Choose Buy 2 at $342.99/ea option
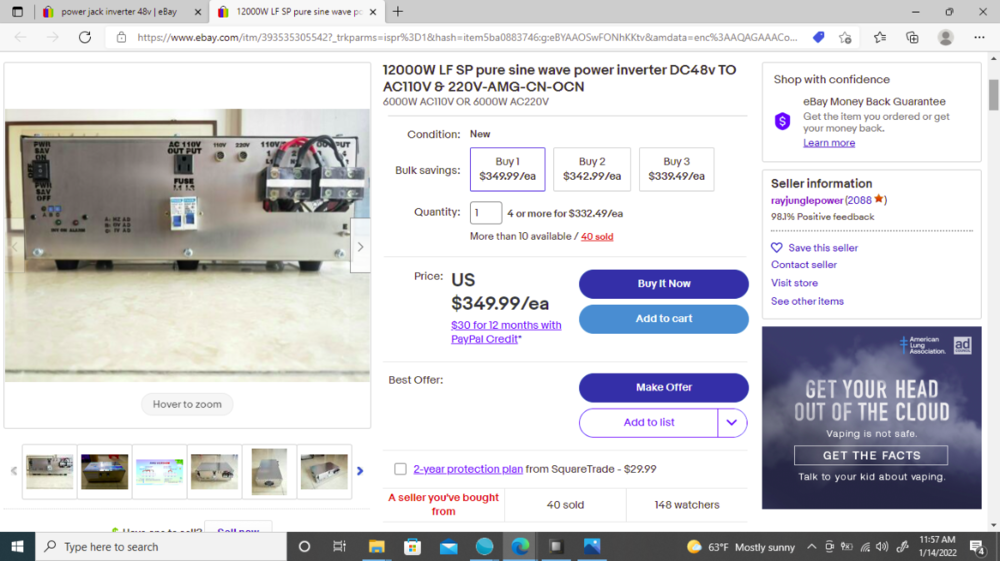This screenshot has width=1000, height=561. click(592, 169)
